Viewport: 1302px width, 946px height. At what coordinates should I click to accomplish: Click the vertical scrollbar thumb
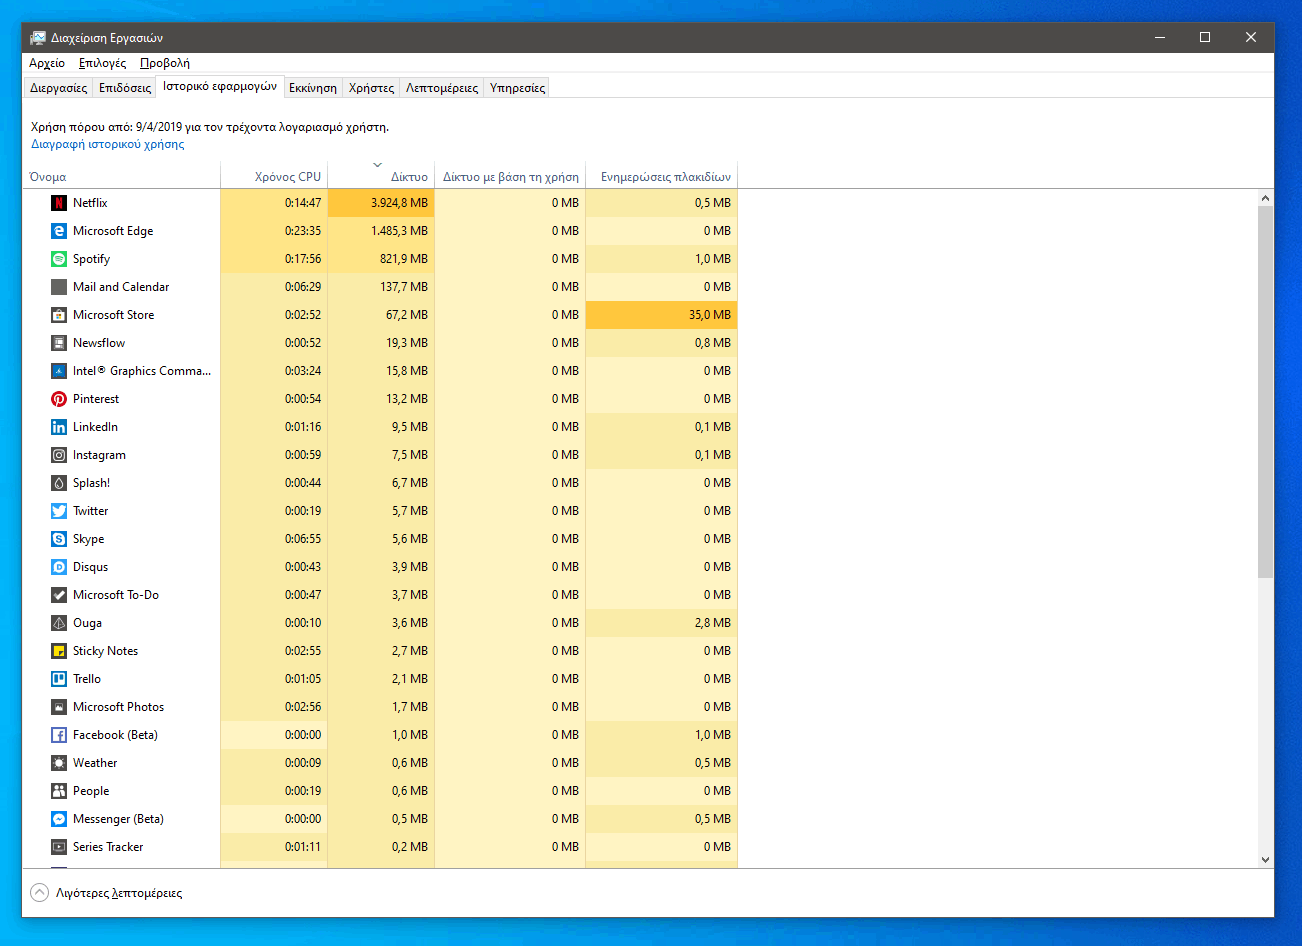point(1265,392)
